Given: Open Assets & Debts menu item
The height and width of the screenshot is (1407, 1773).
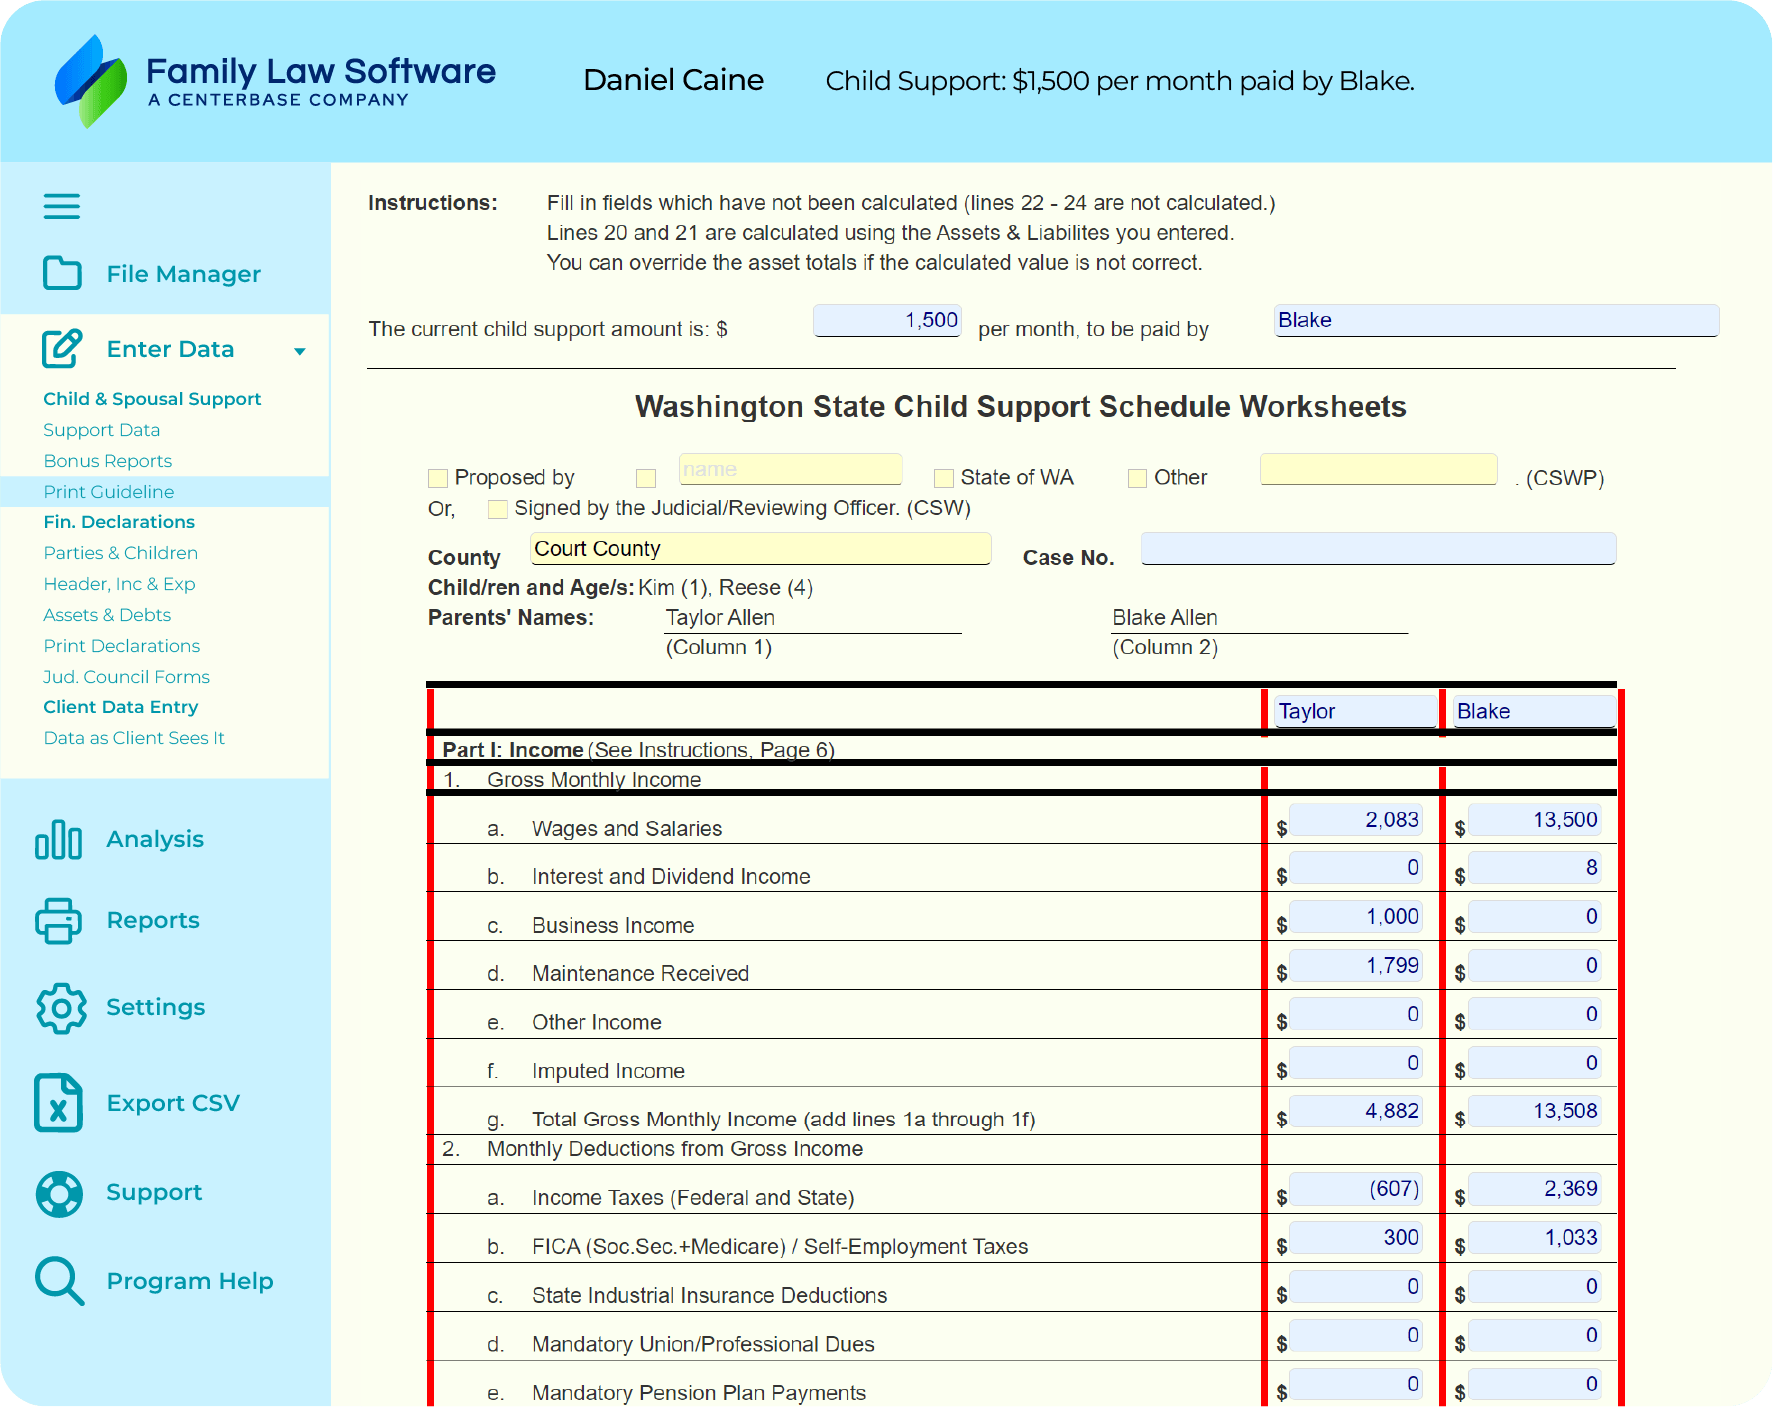Looking at the screenshot, I should click(107, 615).
